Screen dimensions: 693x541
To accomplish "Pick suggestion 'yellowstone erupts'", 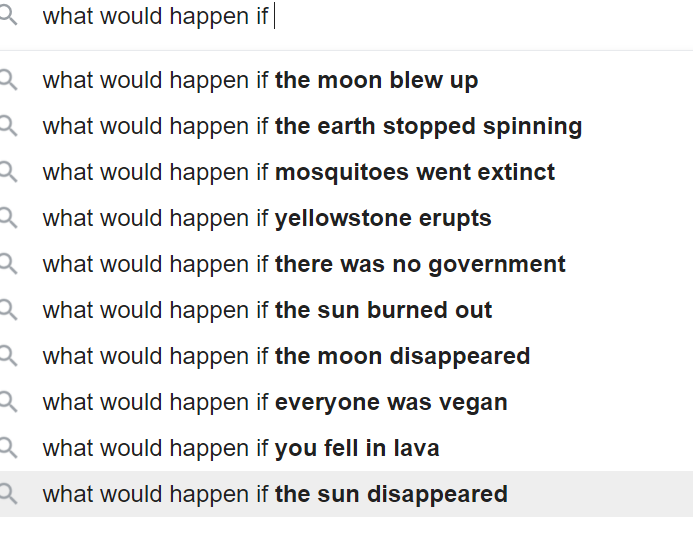I will (x=346, y=218).
